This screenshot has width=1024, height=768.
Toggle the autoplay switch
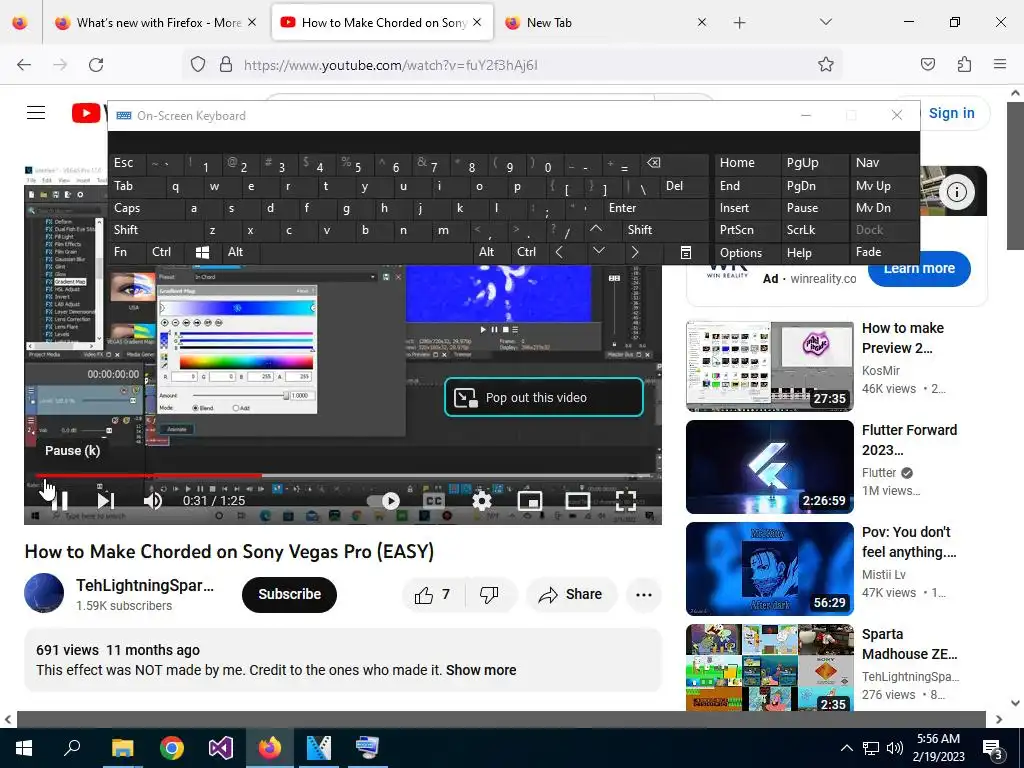(383, 501)
